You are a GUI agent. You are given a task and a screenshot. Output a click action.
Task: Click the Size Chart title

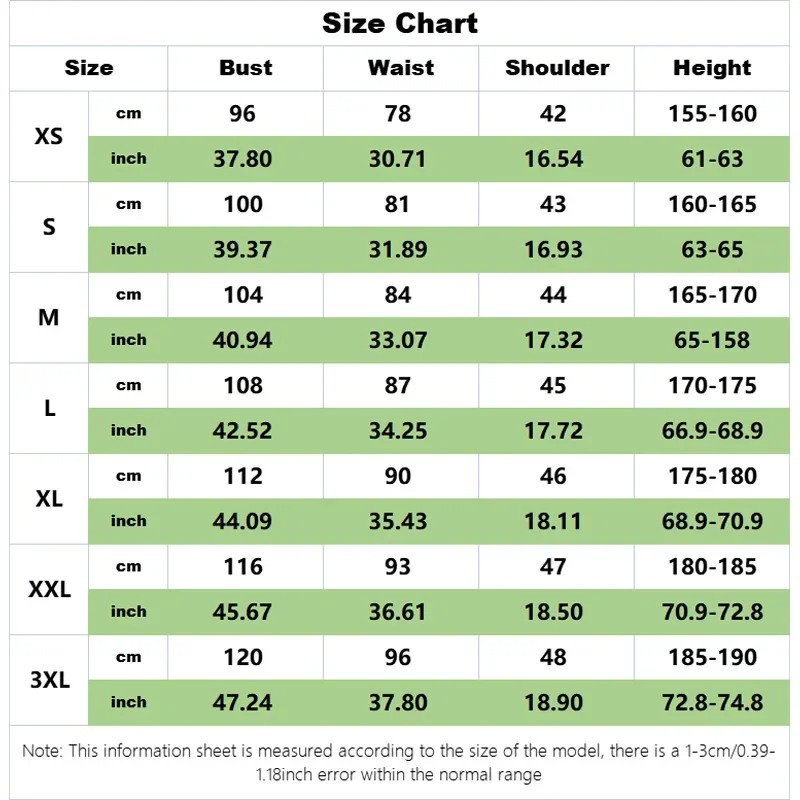(x=400, y=24)
